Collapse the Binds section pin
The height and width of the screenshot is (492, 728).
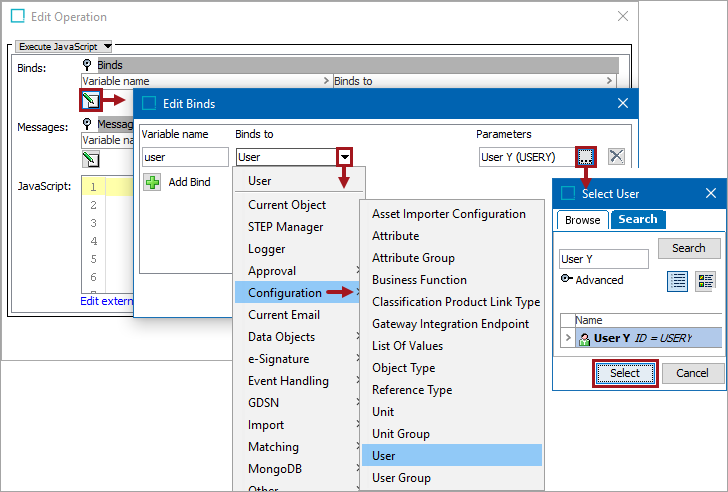pos(87,65)
